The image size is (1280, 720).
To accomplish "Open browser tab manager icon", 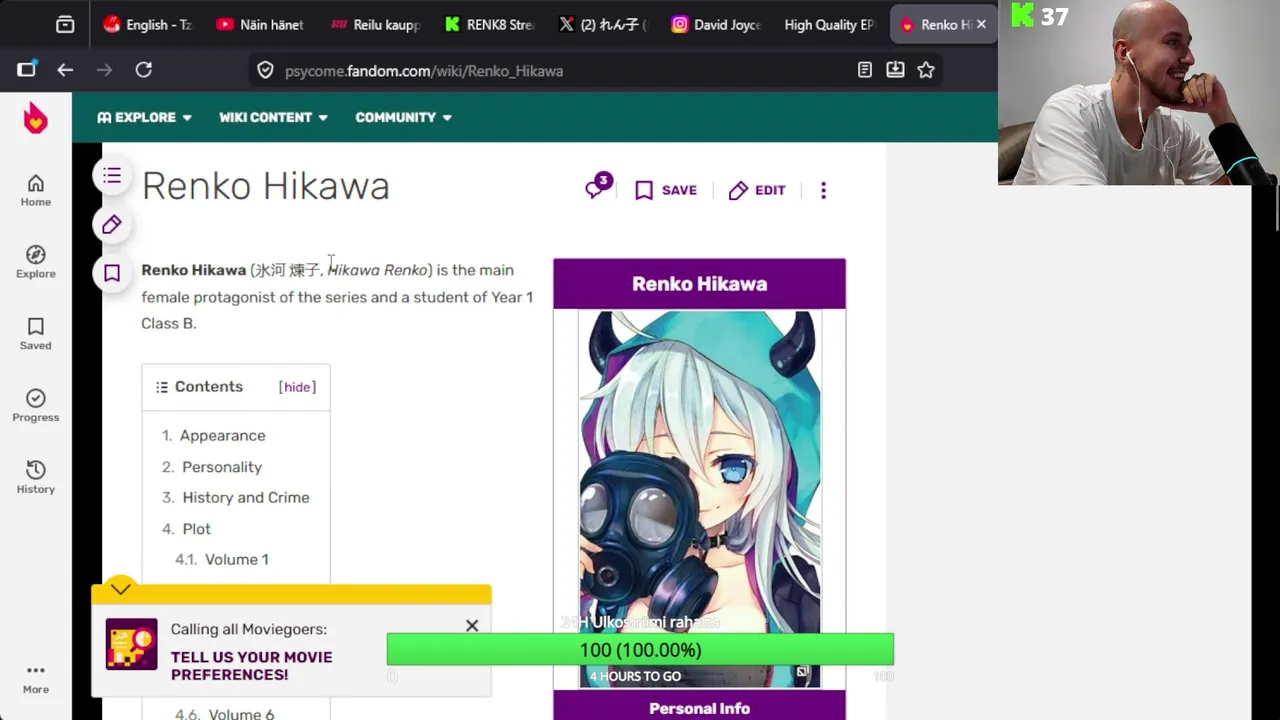I will tap(65, 25).
